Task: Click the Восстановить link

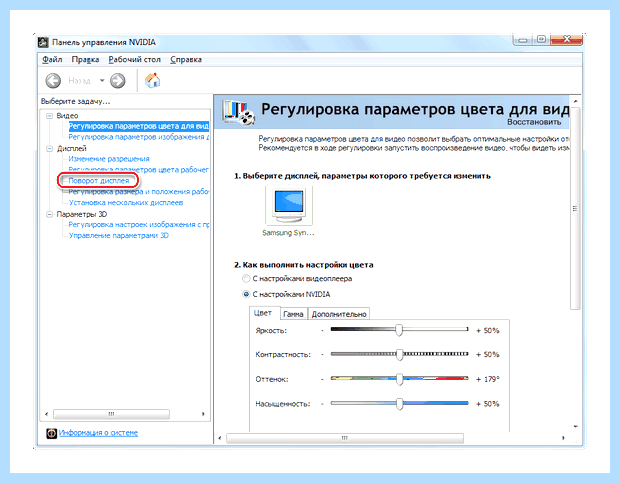Action: (534, 122)
